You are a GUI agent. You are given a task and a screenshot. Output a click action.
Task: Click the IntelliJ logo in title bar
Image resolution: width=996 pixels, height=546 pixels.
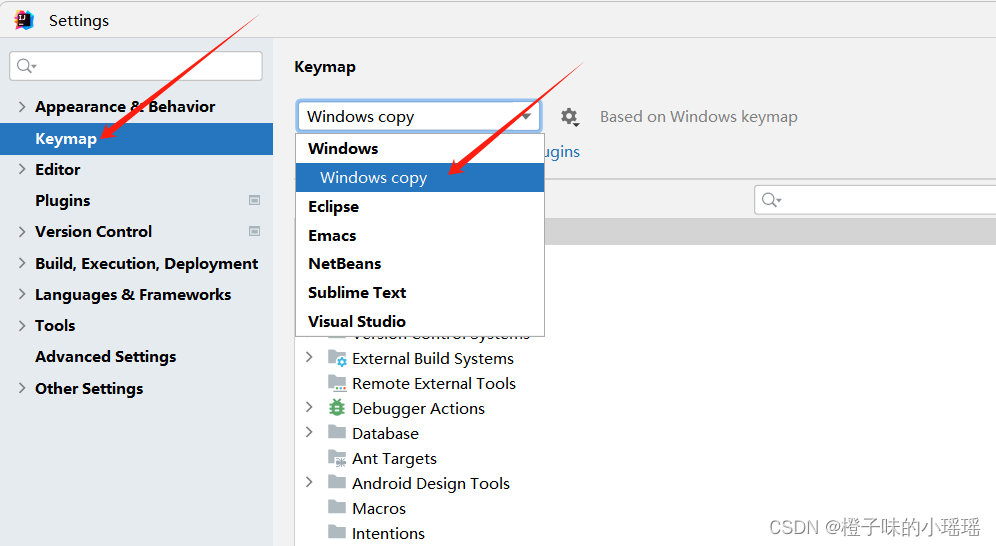[24, 20]
